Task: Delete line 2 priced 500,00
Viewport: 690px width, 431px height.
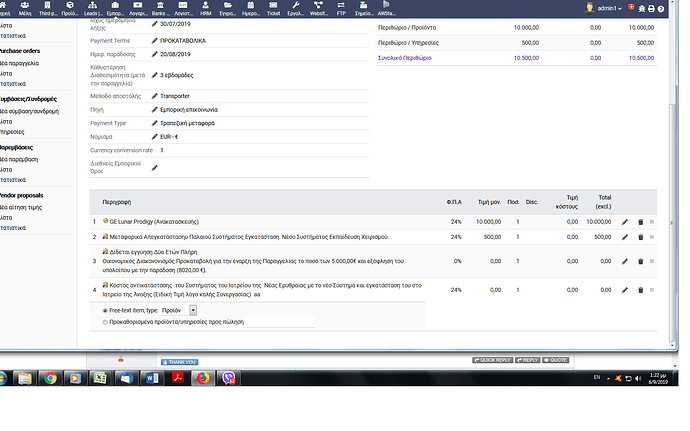Action: 641,237
